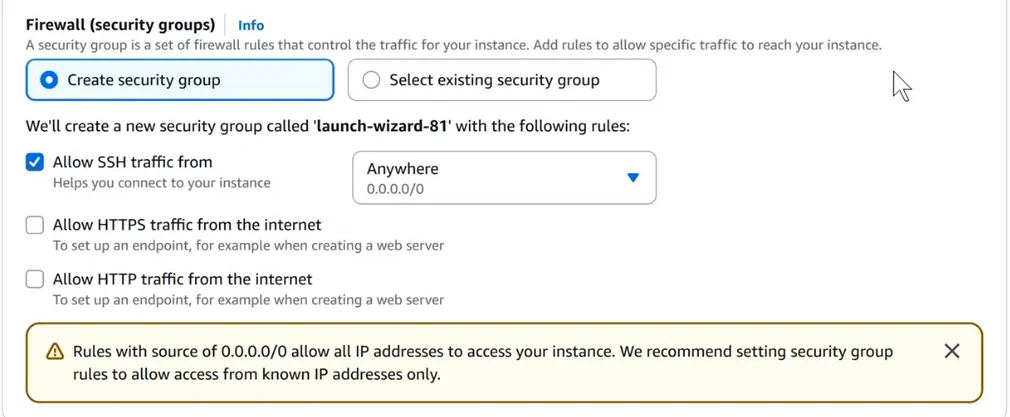Click the Firewall (security groups) heading

[120, 25]
